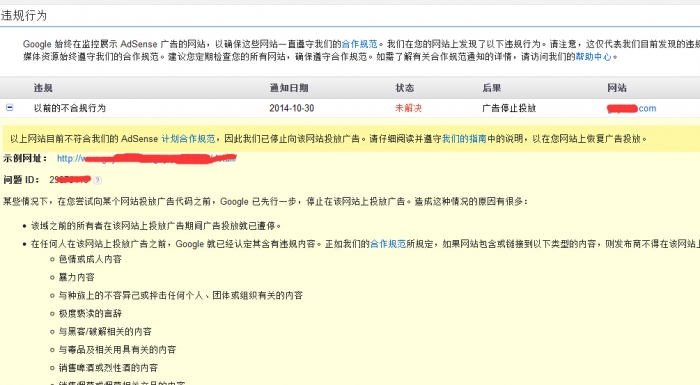Click the 违规行为 page heading
Viewport: 700px width, 385px height.
click(x=24, y=16)
